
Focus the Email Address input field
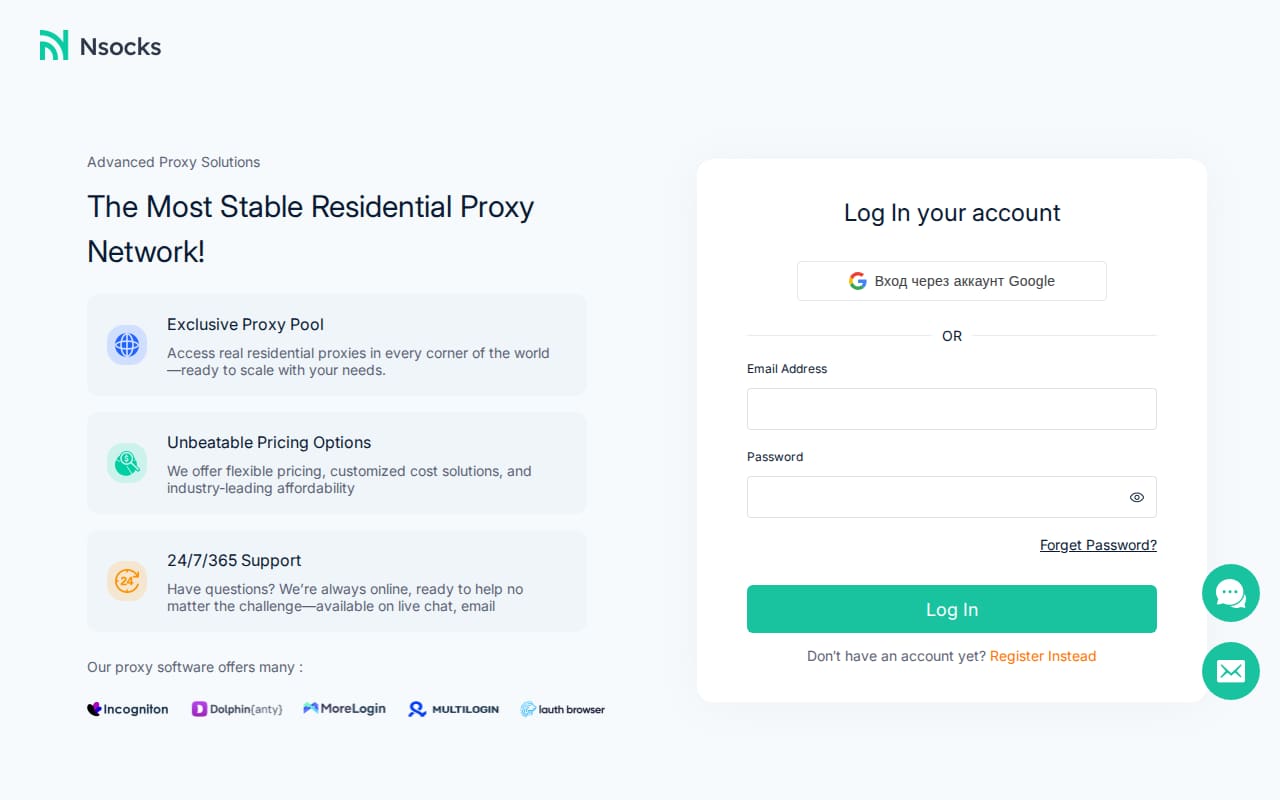[952, 409]
